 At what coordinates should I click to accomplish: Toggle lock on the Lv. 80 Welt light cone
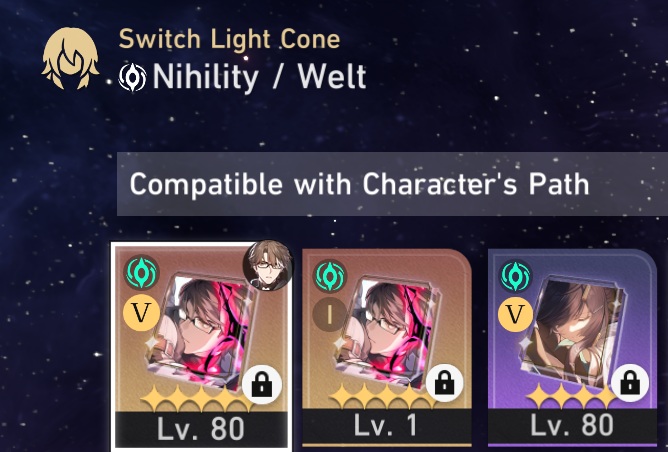[262, 384]
